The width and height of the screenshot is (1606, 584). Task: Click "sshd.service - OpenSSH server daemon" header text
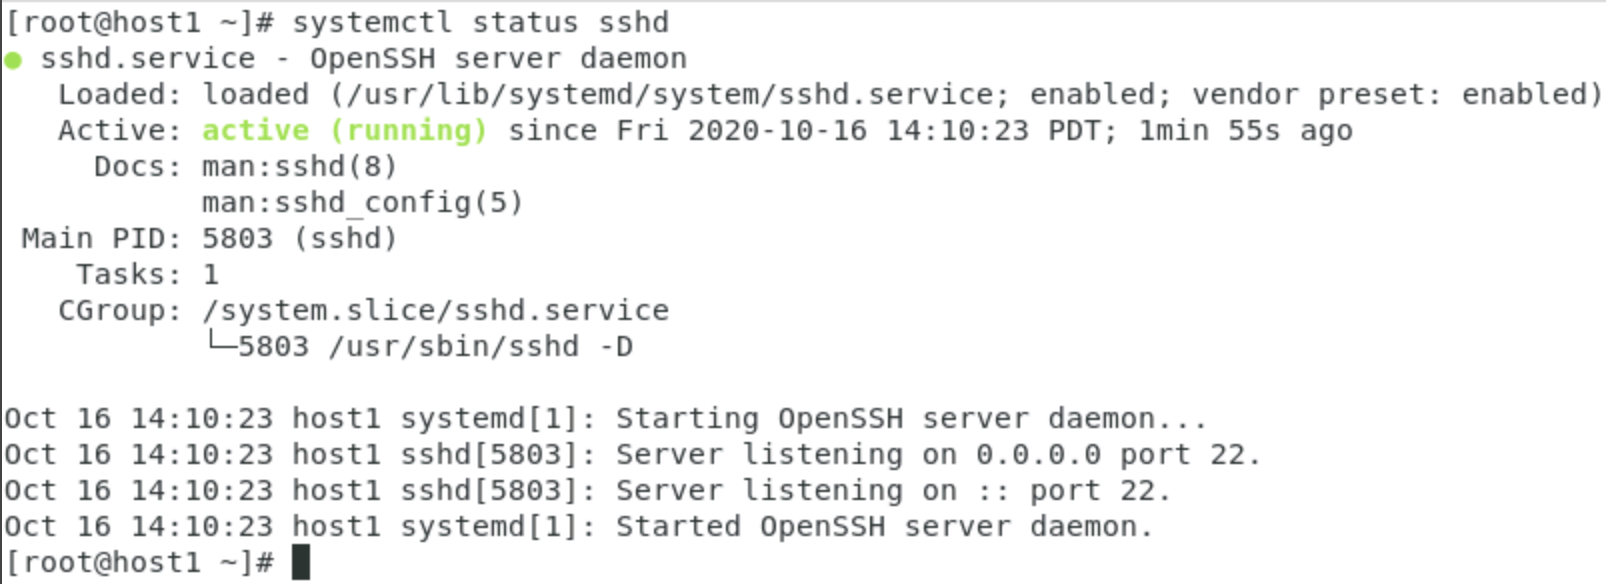[363, 59]
